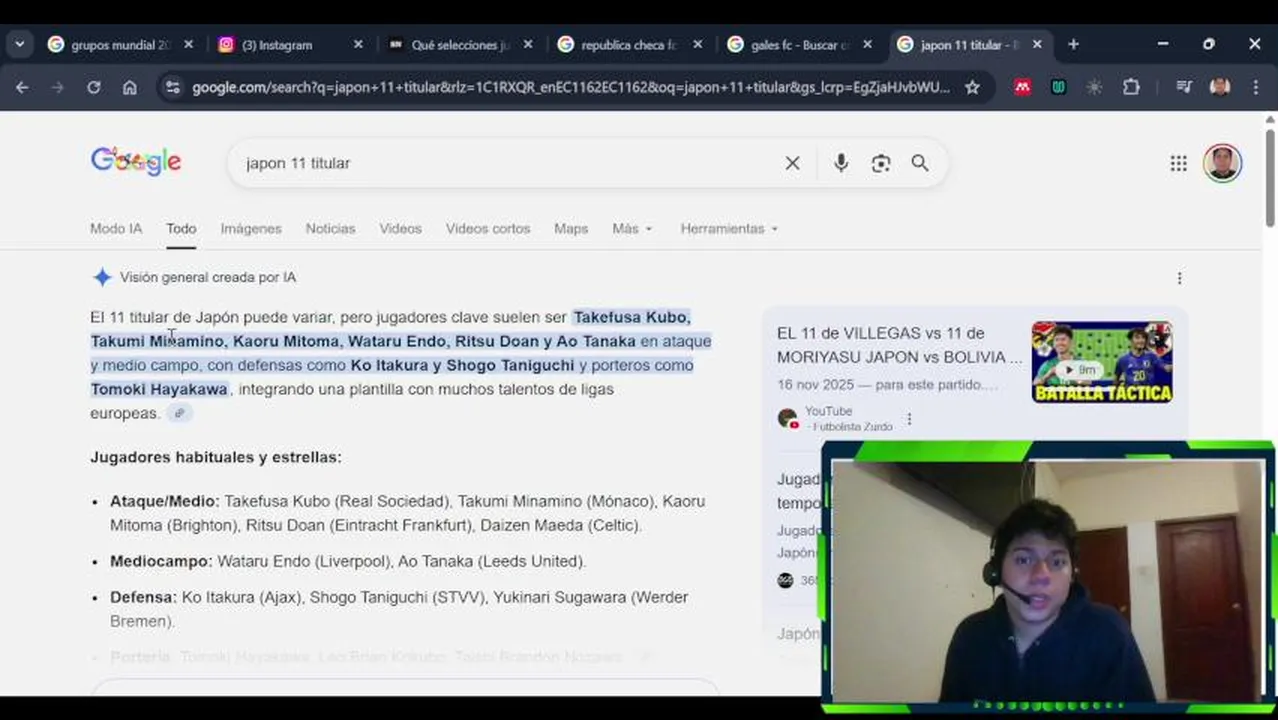Image resolution: width=1278 pixels, height=720 pixels.
Task: View site information icon in address bar
Action: click(173, 87)
